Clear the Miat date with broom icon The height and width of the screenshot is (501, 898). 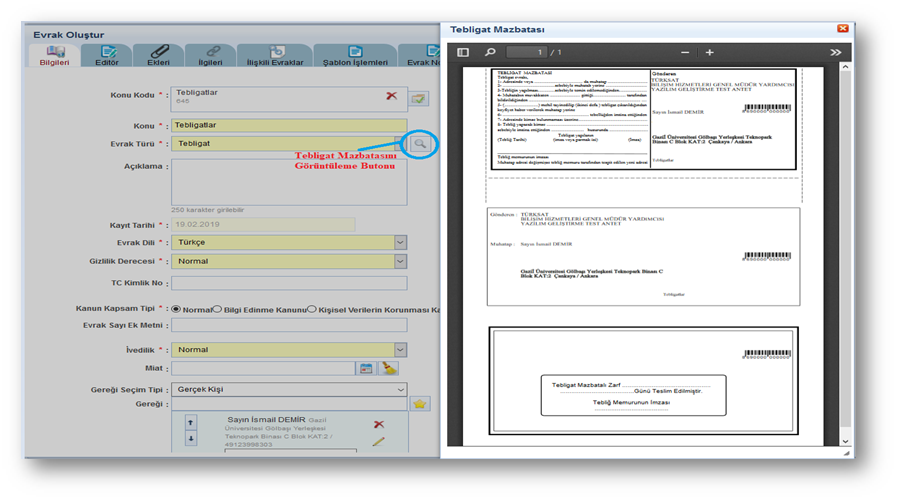(x=389, y=369)
